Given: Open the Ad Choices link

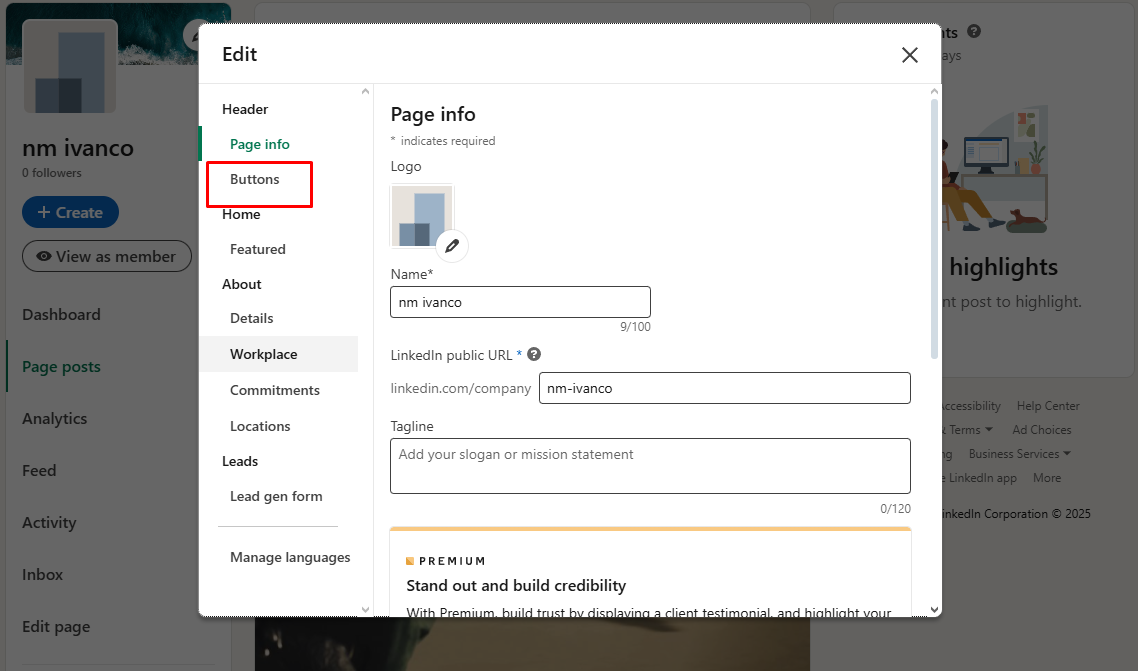Looking at the screenshot, I should click(x=1041, y=430).
